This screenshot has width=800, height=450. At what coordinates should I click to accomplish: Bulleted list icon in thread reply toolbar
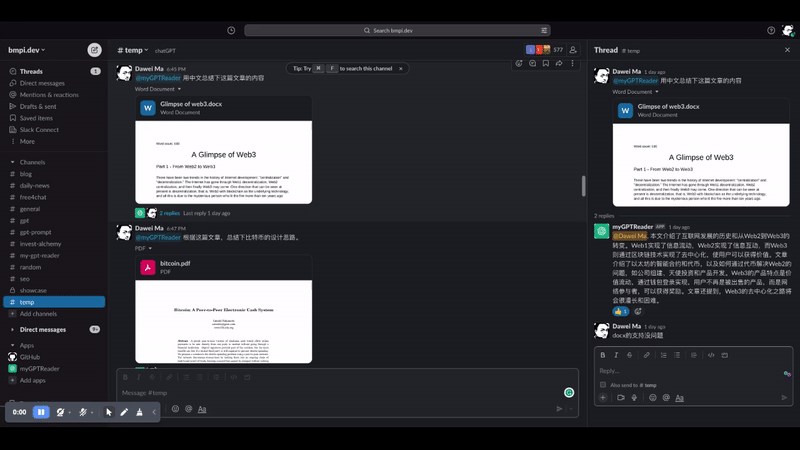pyautogui.click(x=677, y=355)
